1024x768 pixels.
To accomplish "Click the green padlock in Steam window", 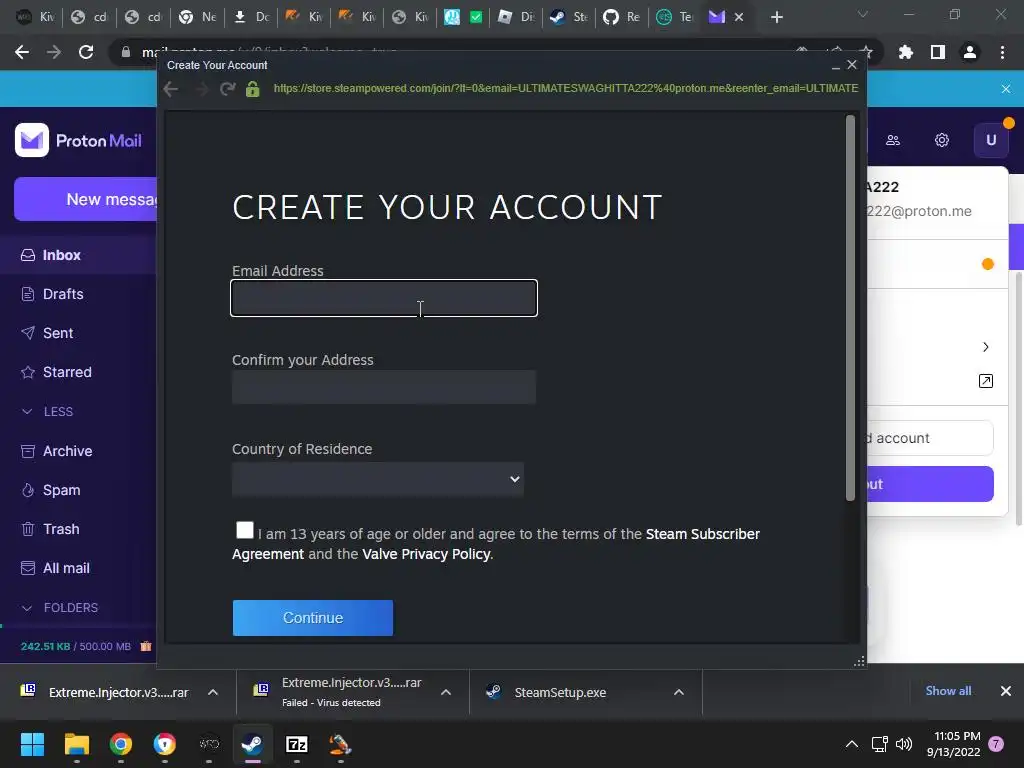I will (x=253, y=89).
